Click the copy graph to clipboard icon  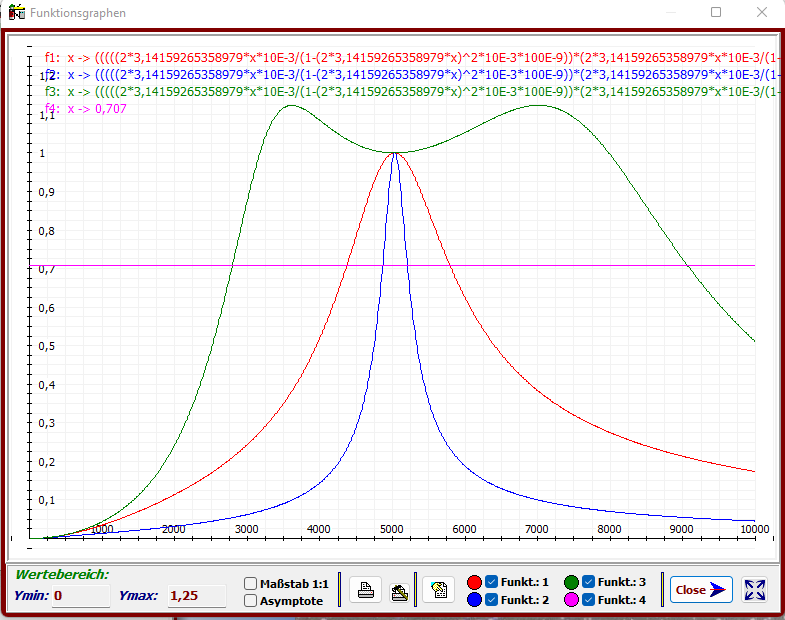[x=438, y=590]
